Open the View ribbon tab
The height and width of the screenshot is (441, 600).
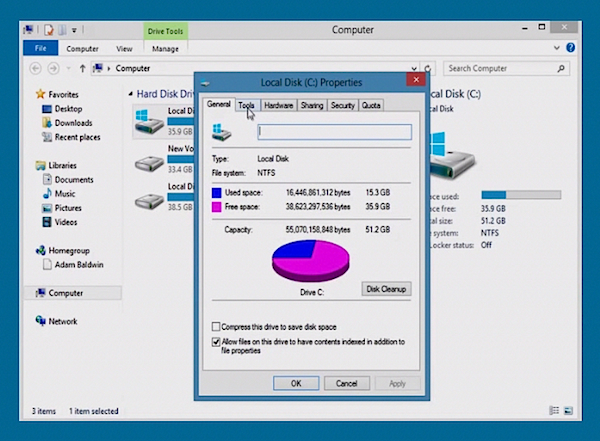[x=124, y=49]
